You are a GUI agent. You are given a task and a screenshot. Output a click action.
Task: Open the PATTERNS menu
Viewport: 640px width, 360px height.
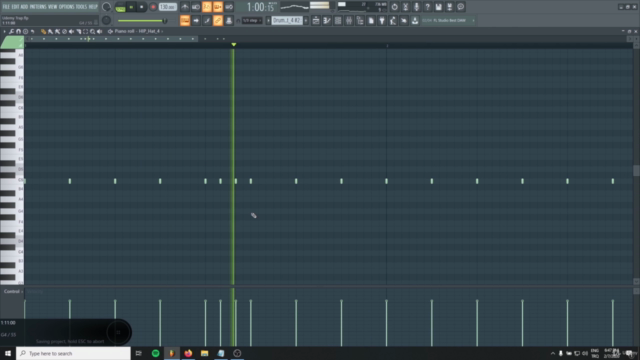(x=38, y=7)
